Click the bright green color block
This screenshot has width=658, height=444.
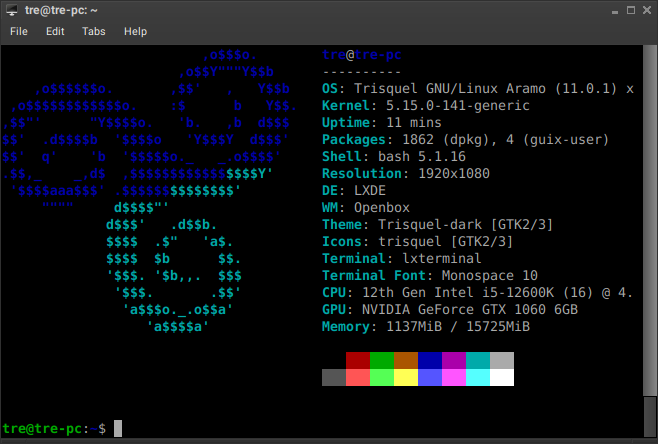click(x=382, y=377)
